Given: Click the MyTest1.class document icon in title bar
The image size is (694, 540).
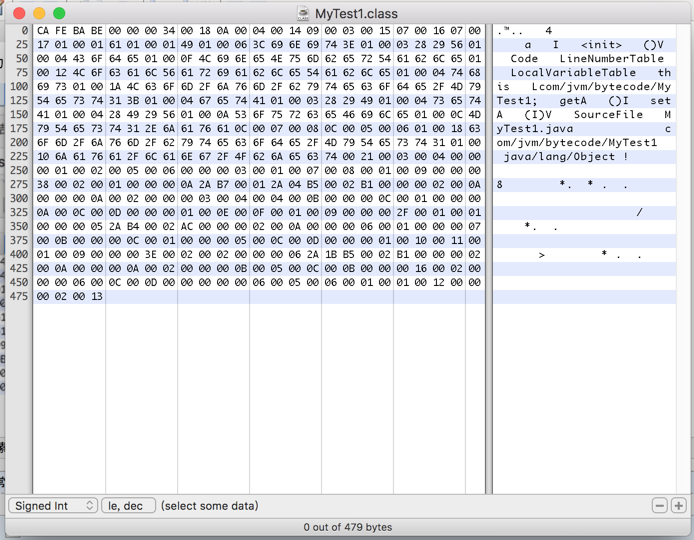Looking at the screenshot, I should (x=303, y=13).
